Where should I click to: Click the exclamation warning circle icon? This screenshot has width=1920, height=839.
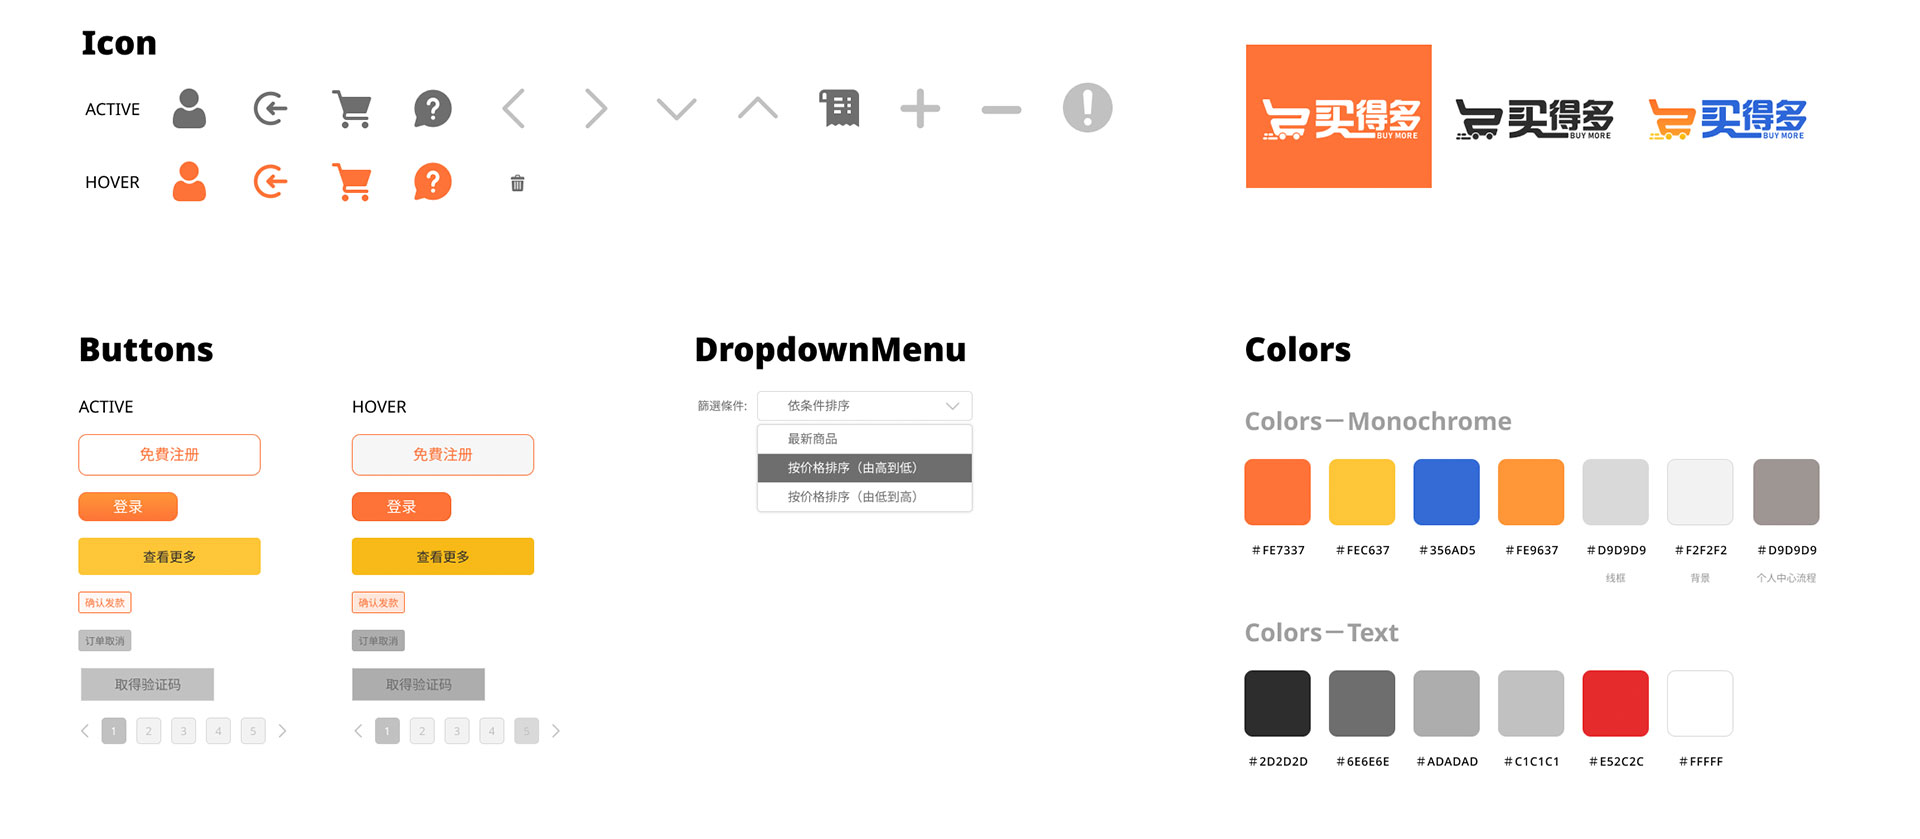pyautogui.click(x=1088, y=108)
